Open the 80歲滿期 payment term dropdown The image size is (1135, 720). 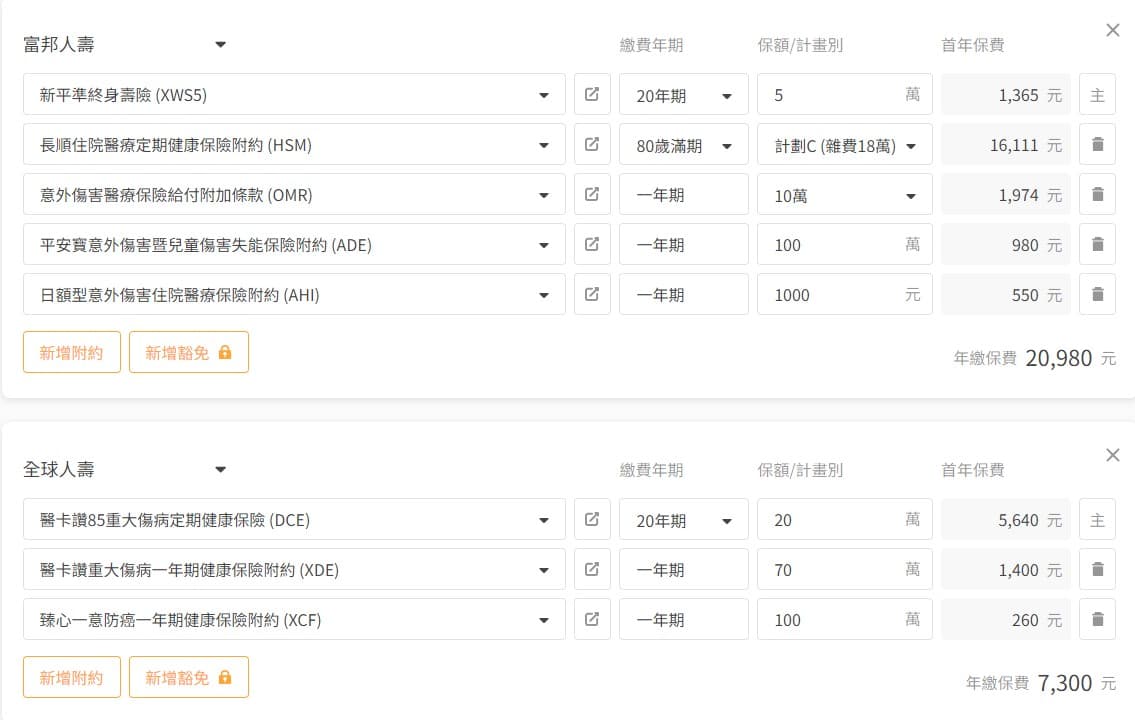coord(684,145)
